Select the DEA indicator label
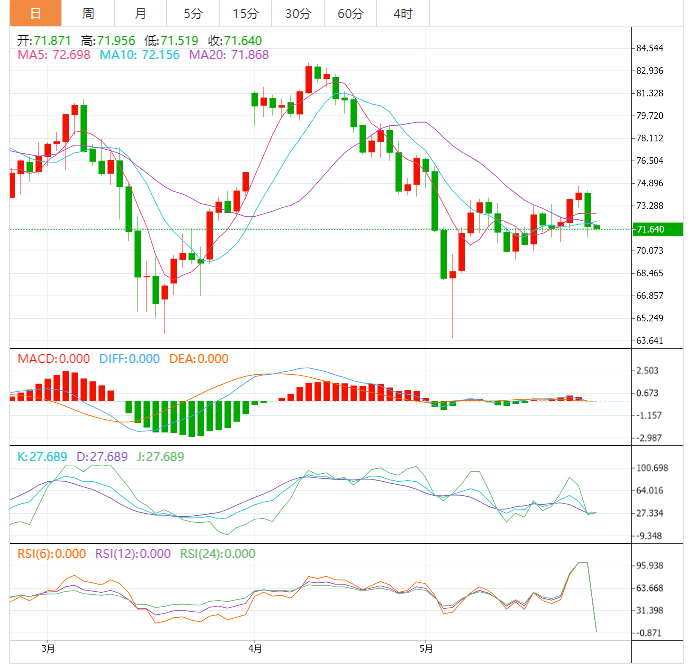 tap(200, 359)
